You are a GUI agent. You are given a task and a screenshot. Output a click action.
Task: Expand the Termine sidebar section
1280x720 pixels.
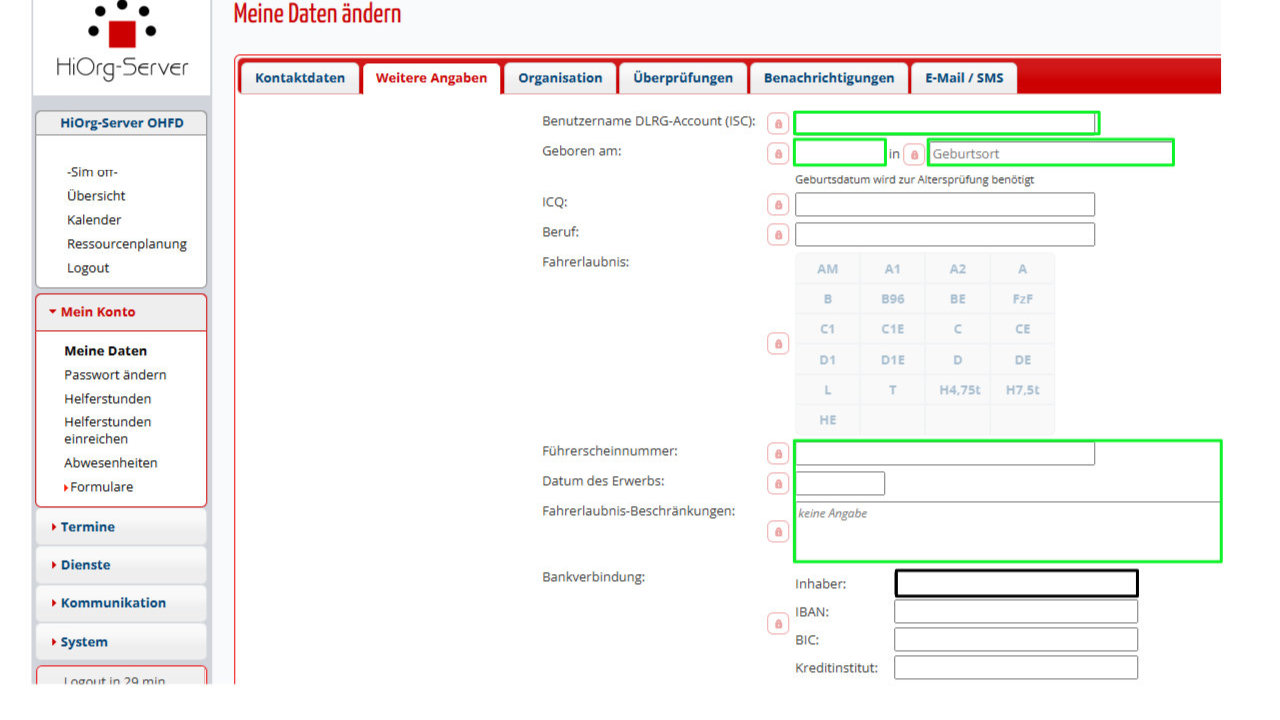tap(88, 527)
